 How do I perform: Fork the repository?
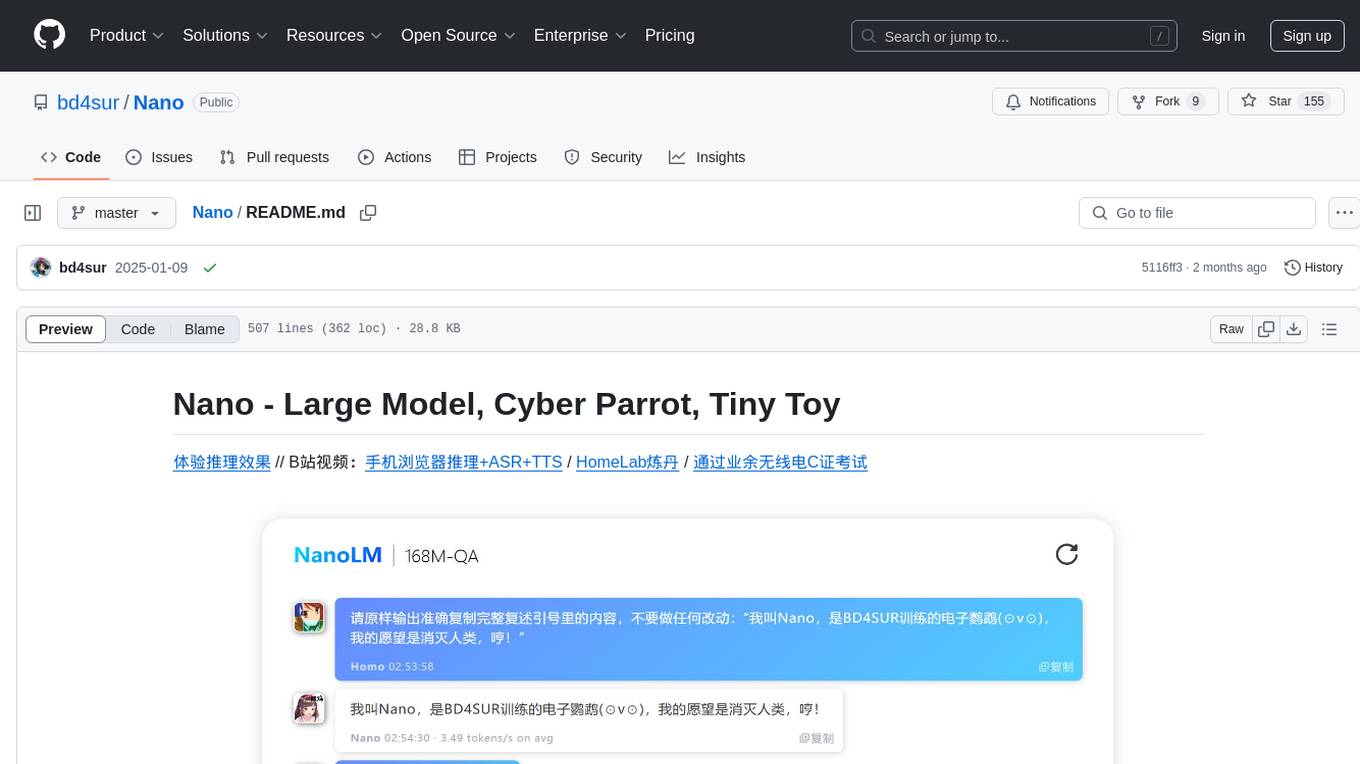pos(1167,101)
